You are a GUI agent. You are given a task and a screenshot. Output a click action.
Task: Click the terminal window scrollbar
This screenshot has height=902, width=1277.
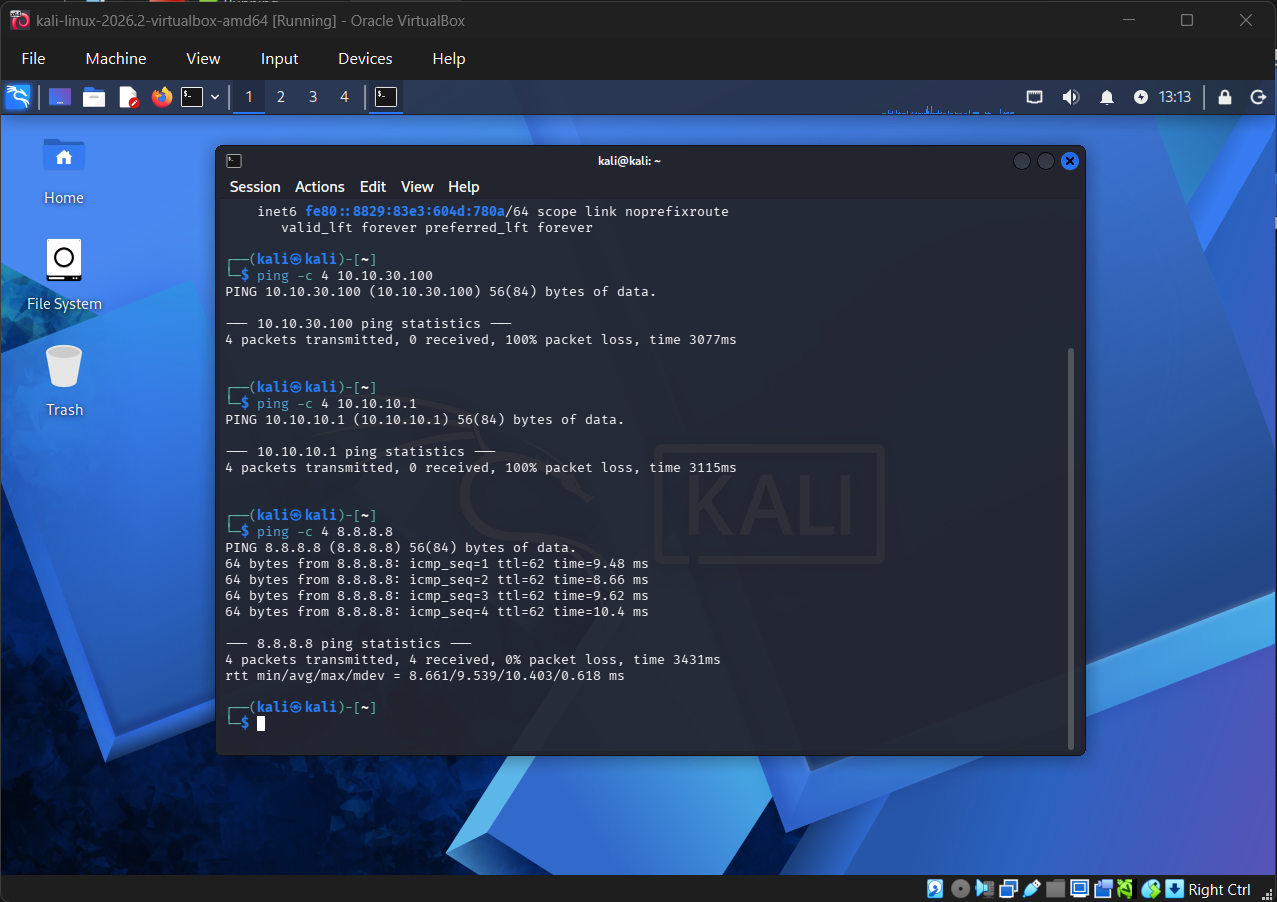point(1071,548)
